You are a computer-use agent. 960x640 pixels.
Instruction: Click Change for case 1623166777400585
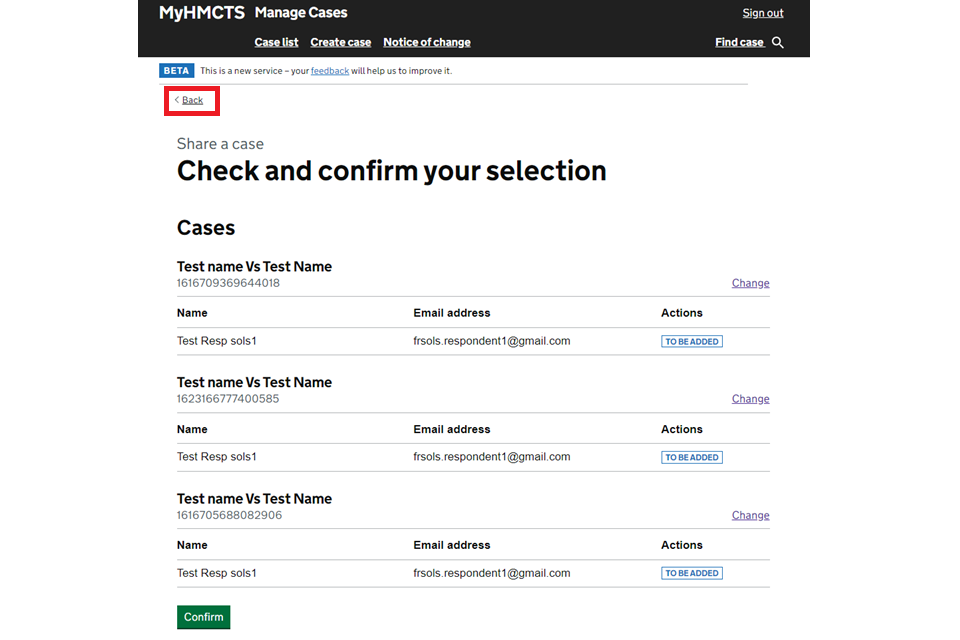[x=750, y=399]
